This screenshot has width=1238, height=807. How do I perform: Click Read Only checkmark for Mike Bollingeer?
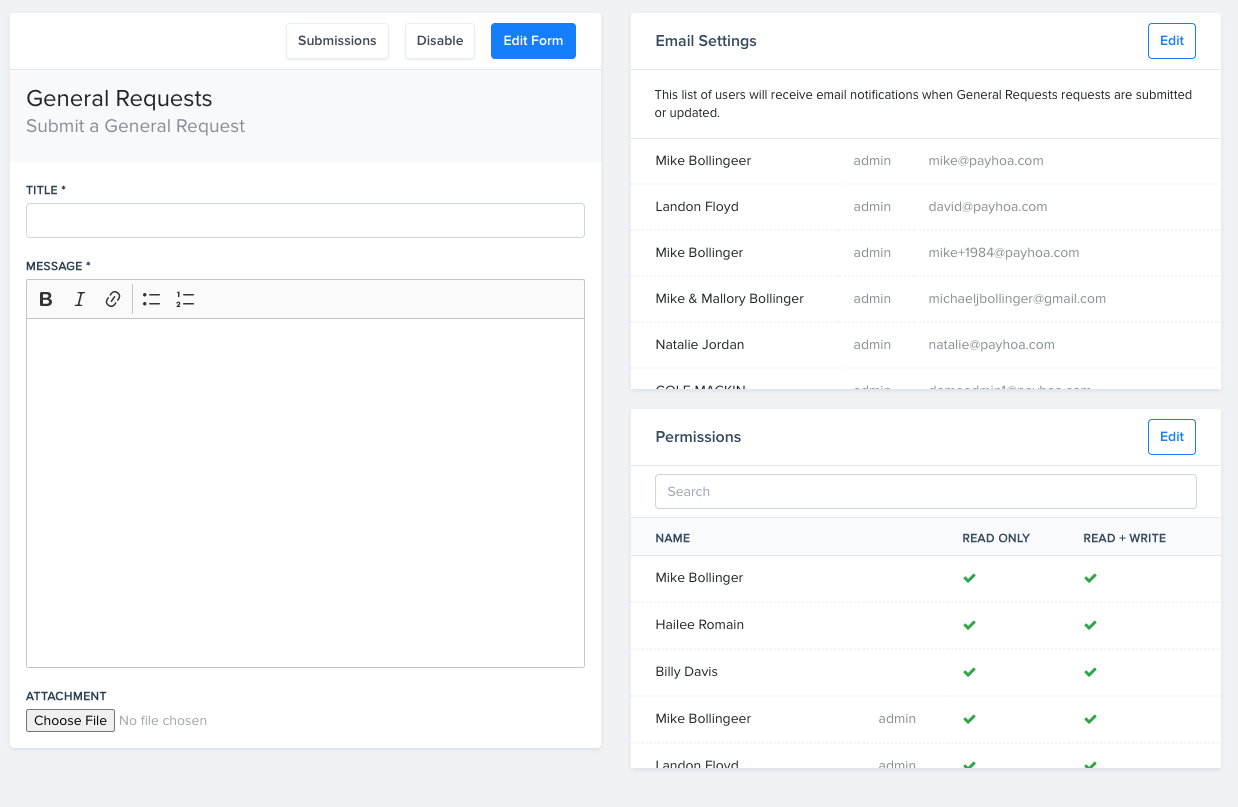[x=969, y=719]
